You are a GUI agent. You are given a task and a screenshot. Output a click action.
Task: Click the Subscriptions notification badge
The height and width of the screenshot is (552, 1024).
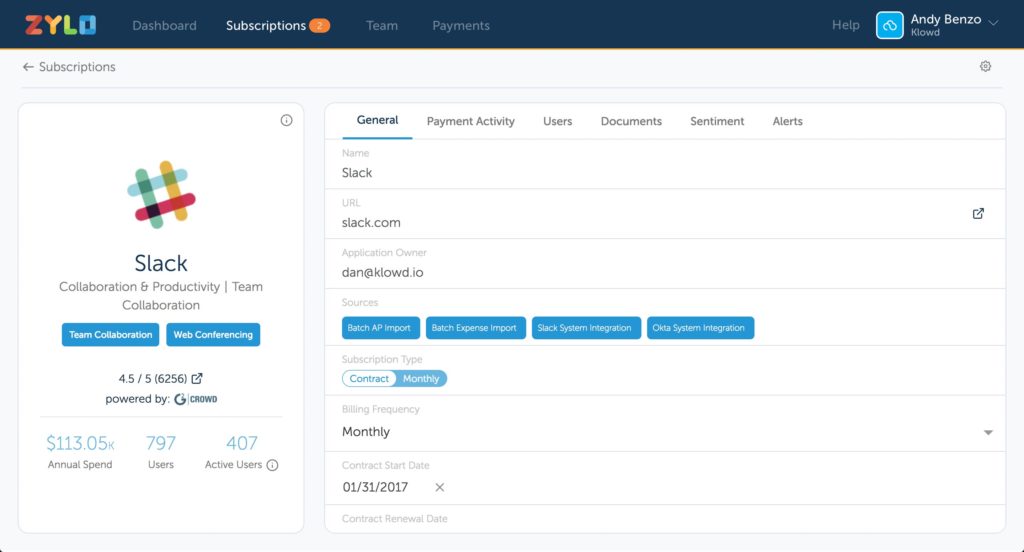point(319,25)
